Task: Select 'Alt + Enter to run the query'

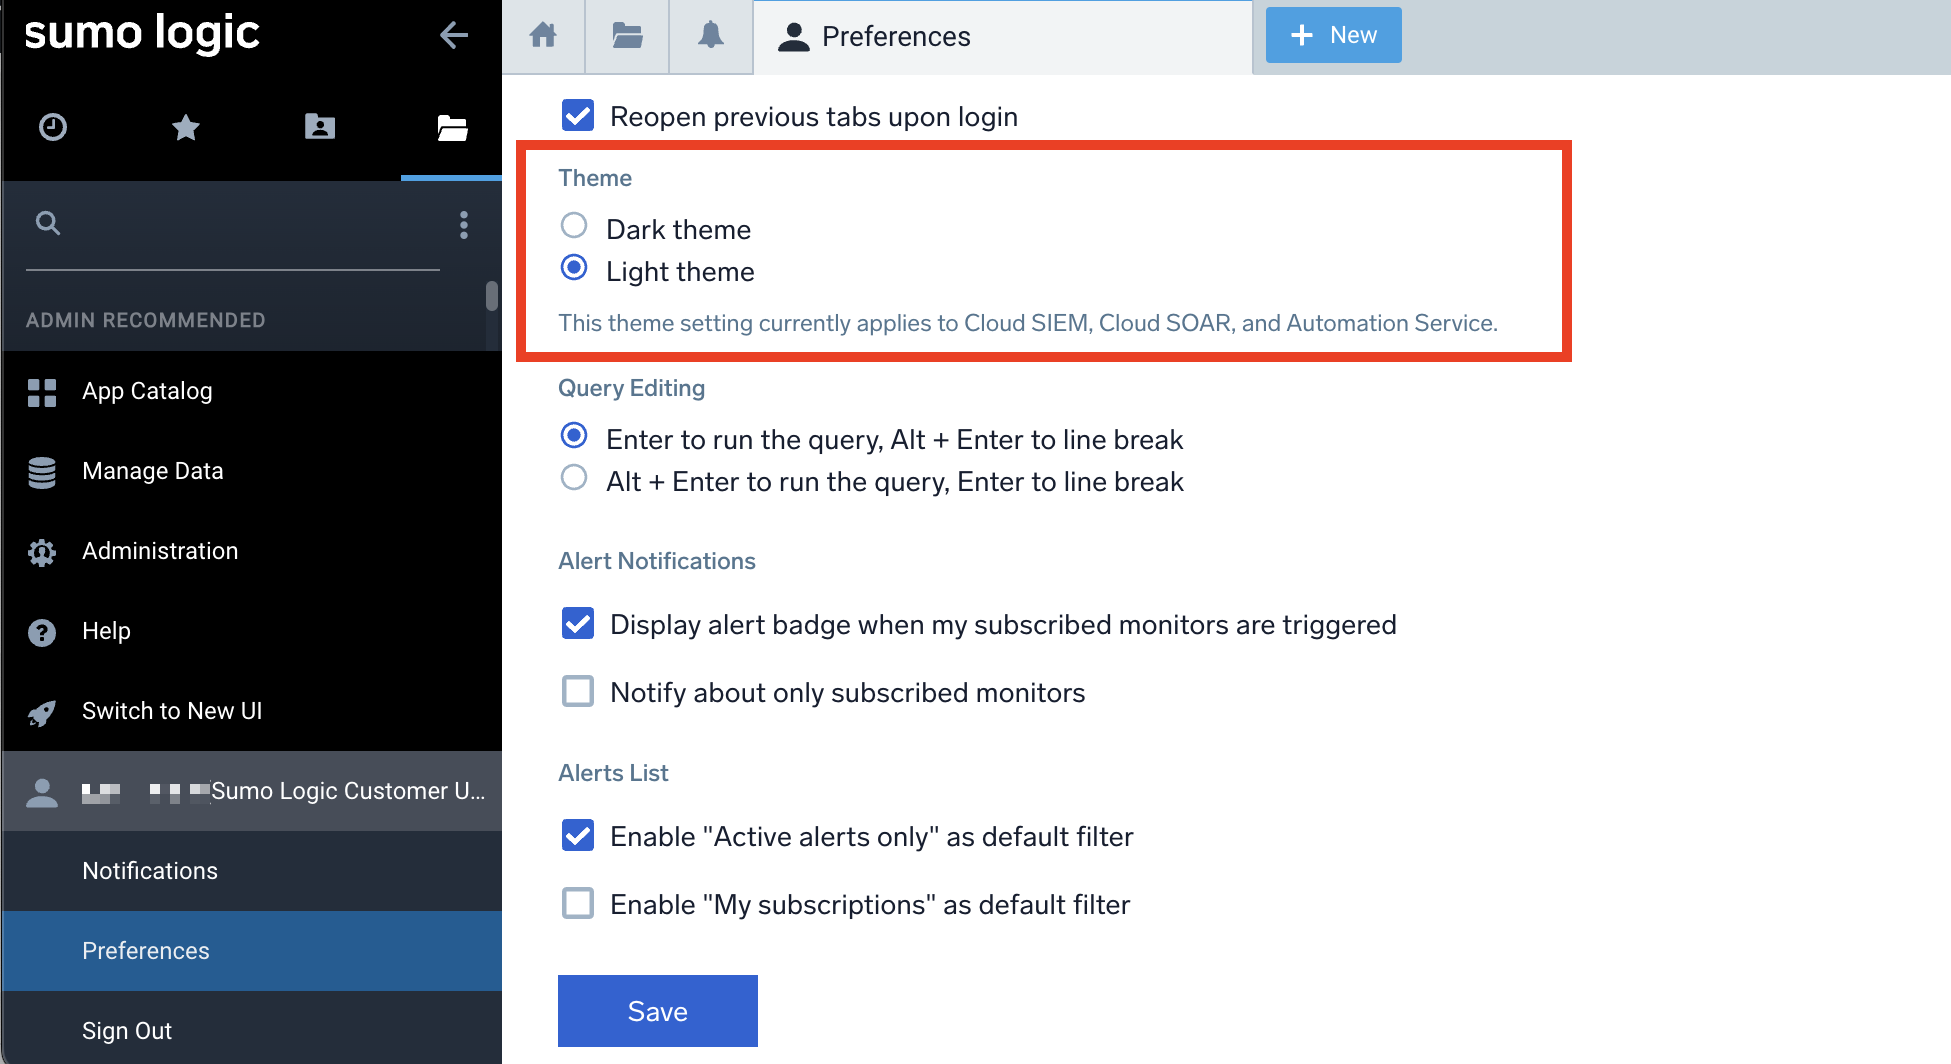Action: (573, 478)
